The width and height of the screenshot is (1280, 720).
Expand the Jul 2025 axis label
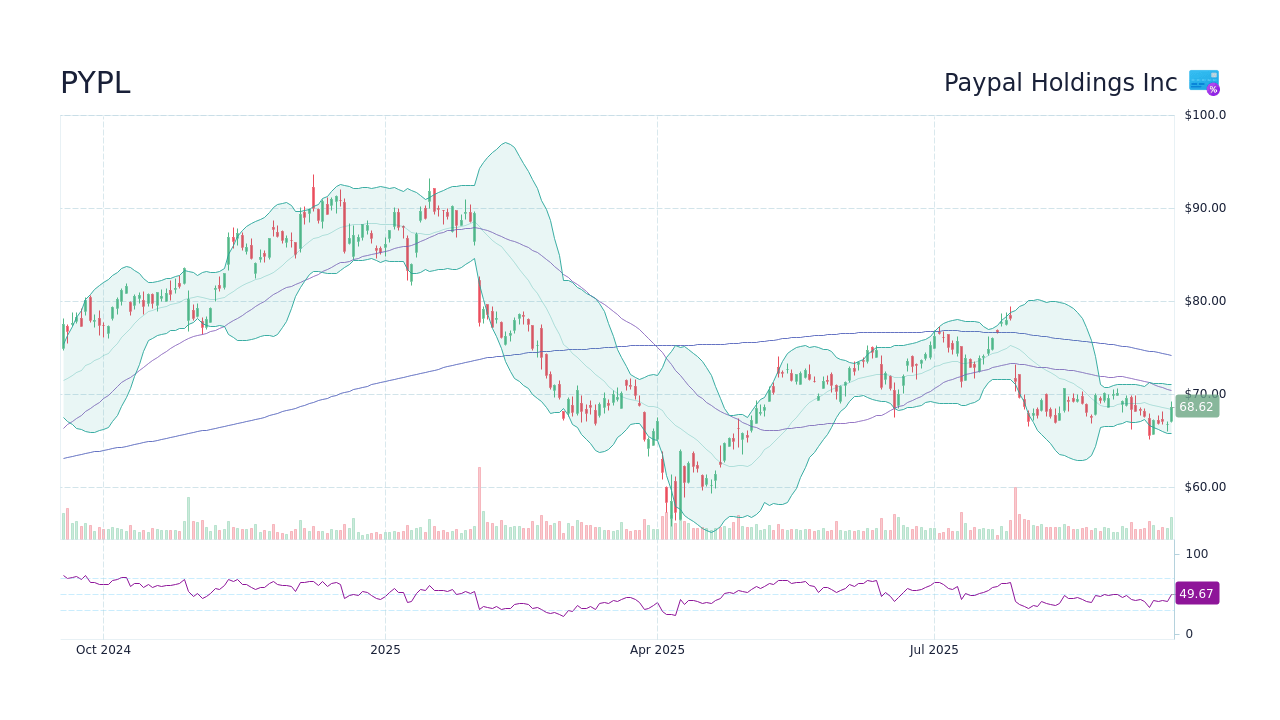[934, 650]
